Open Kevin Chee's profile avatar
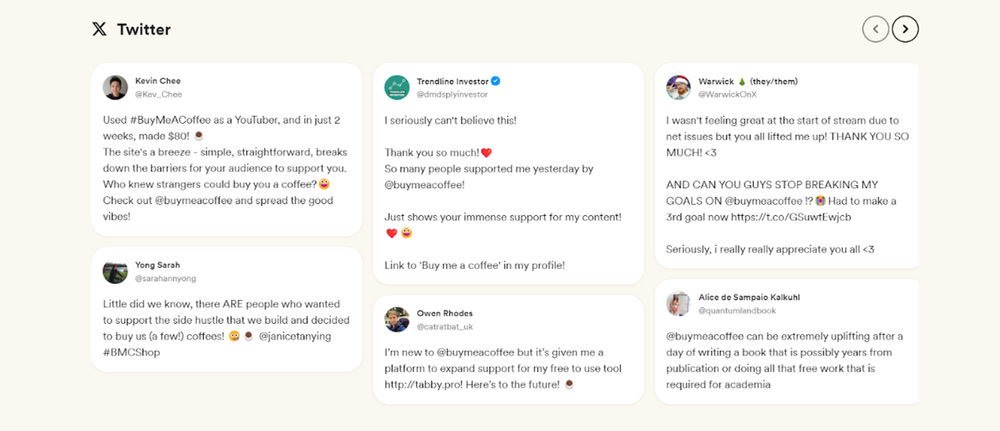Image resolution: width=1000 pixels, height=431 pixels. click(115, 87)
